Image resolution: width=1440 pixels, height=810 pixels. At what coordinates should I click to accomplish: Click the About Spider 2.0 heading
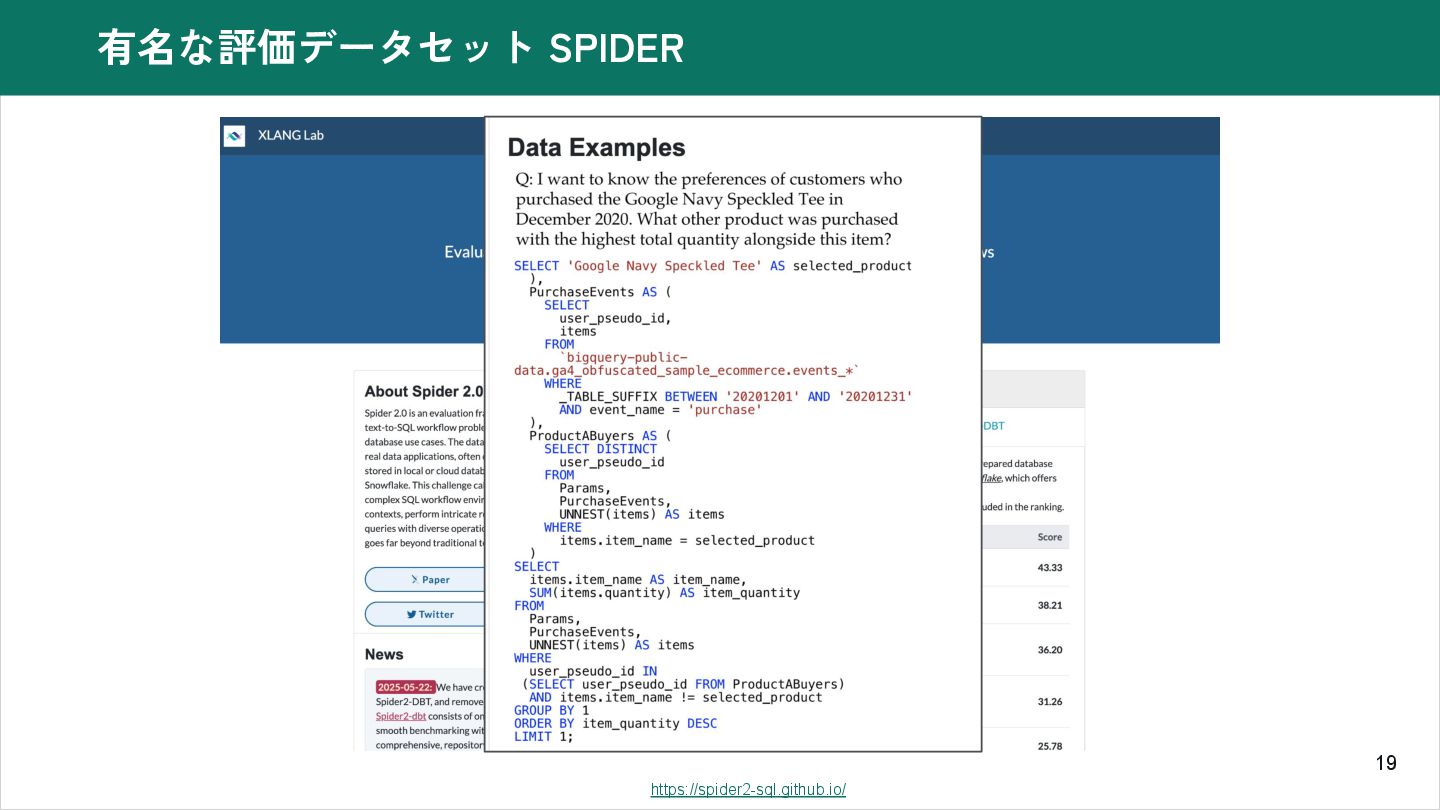click(x=424, y=392)
